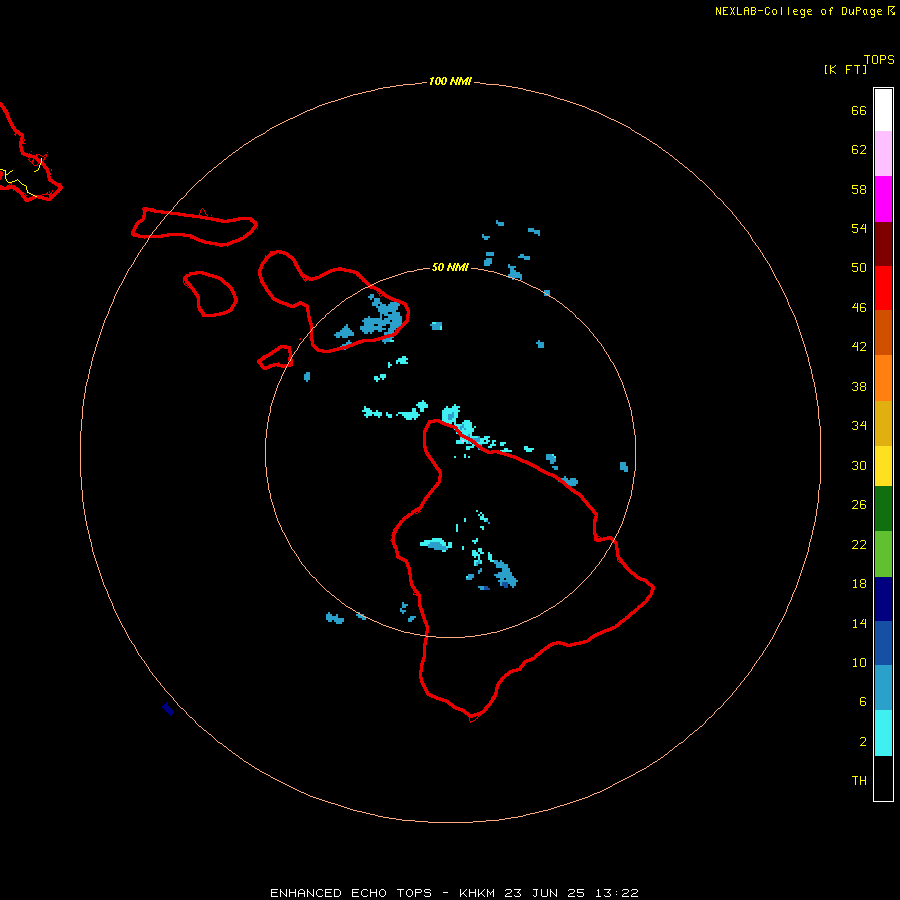
Task: Click the navy swatch between 14 and 18
Action: tap(883, 599)
